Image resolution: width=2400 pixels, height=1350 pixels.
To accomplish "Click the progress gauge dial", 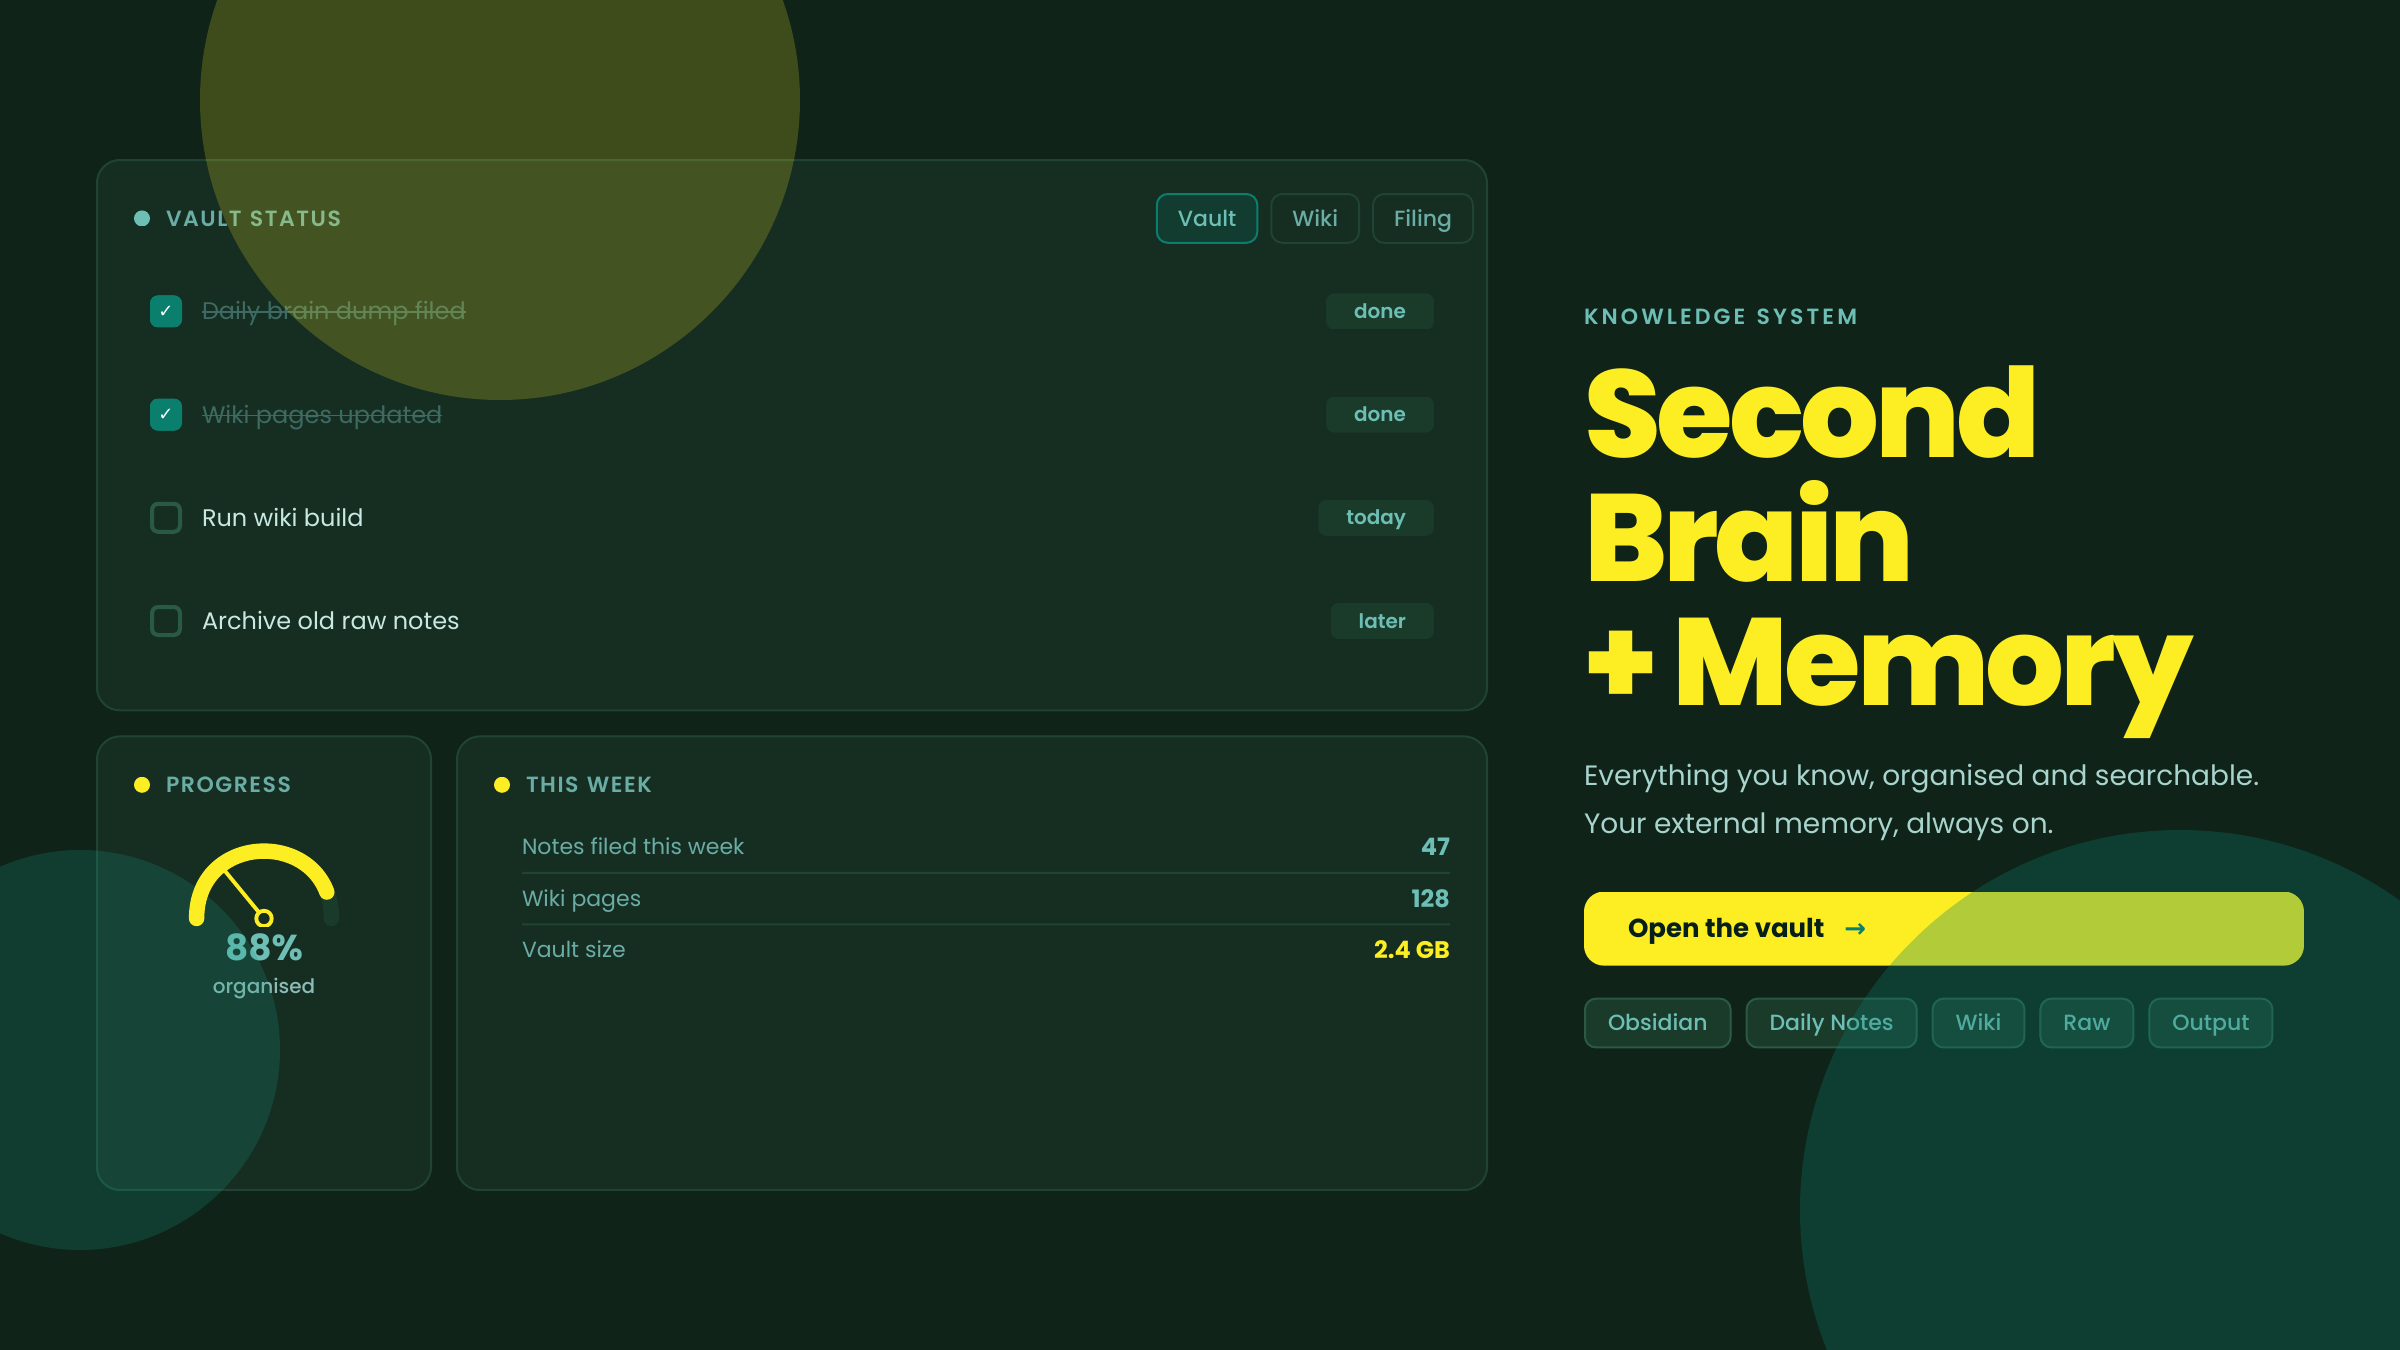I will [x=264, y=885].
